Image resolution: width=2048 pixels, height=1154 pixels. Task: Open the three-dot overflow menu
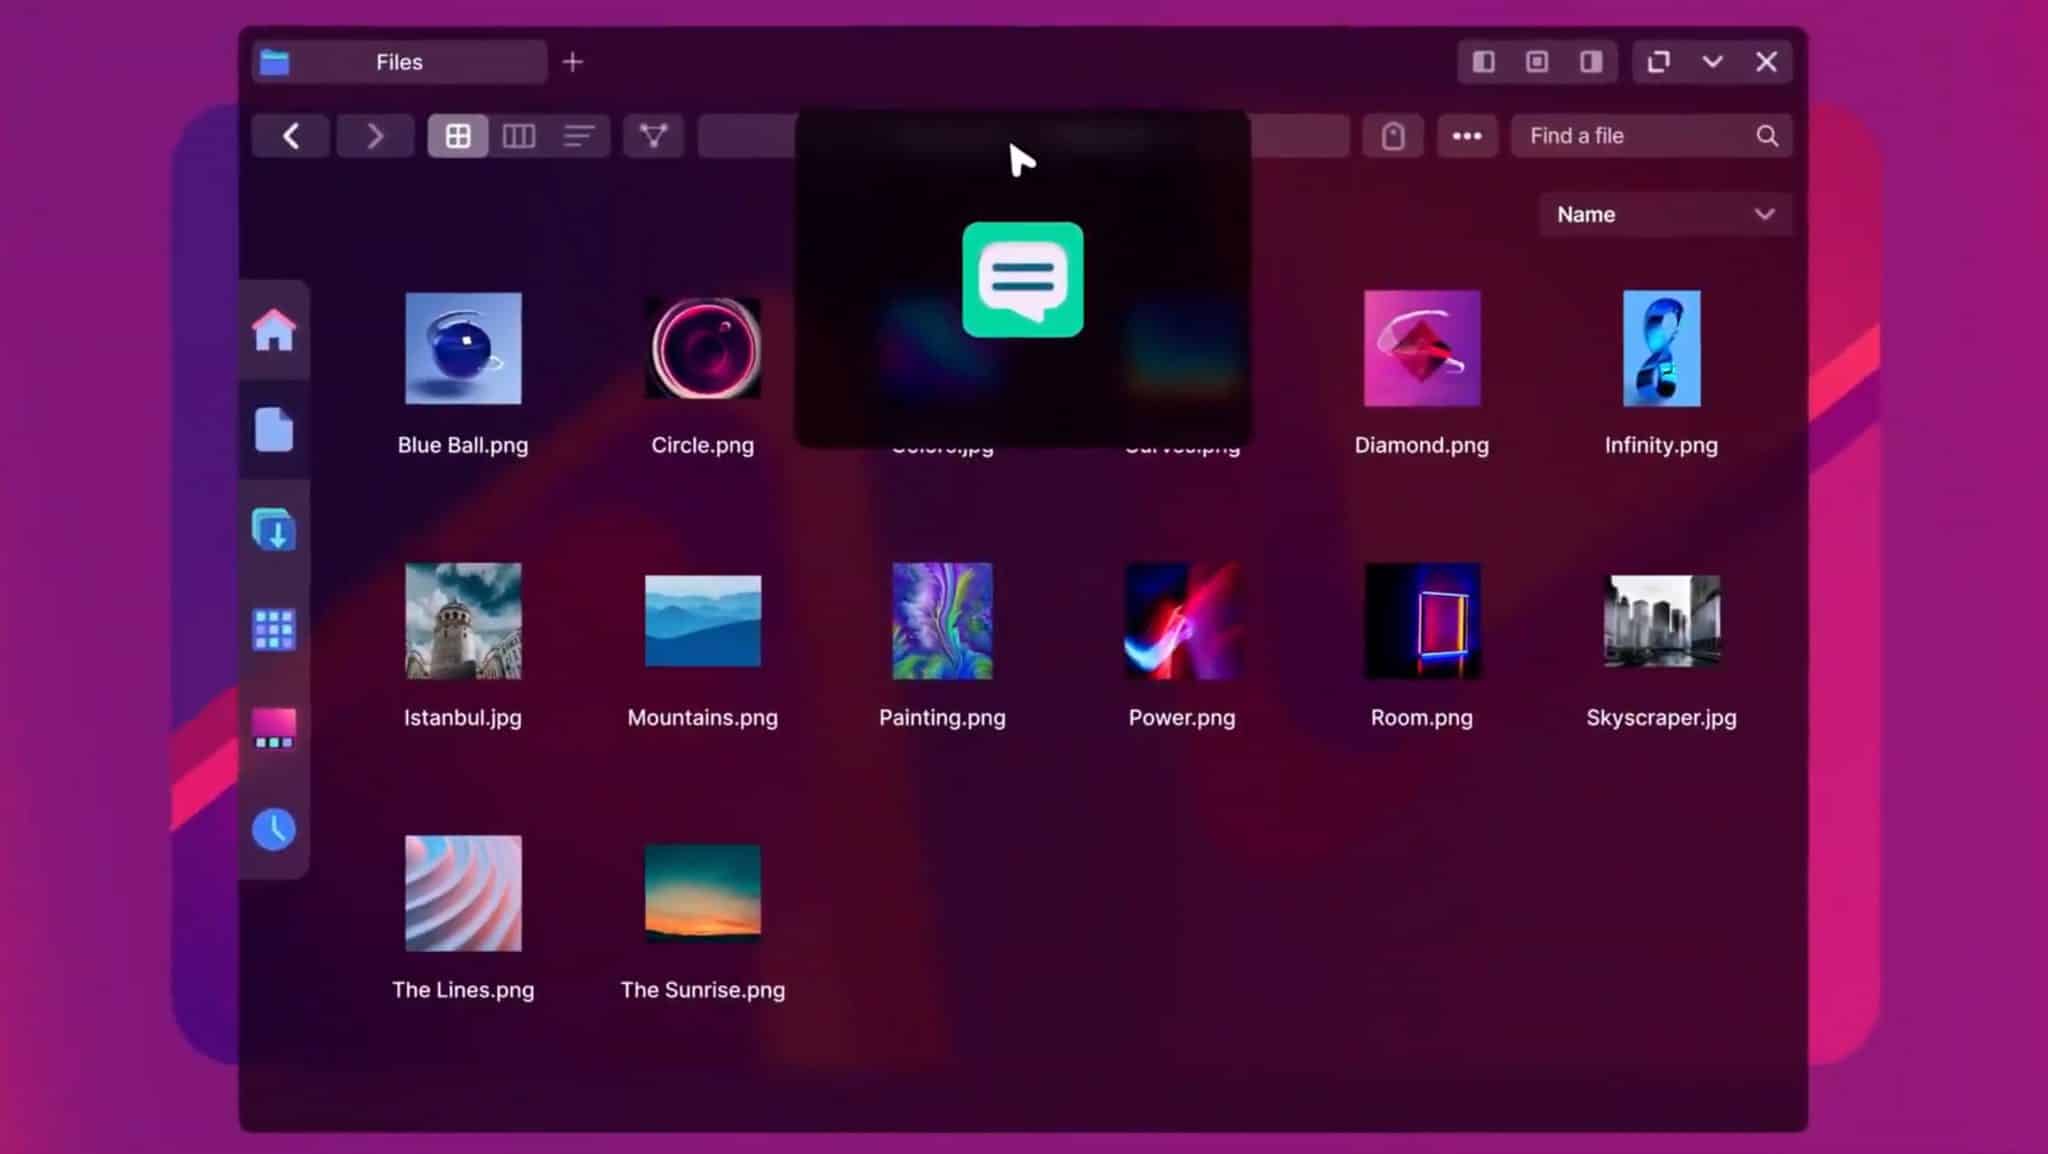1467,136
